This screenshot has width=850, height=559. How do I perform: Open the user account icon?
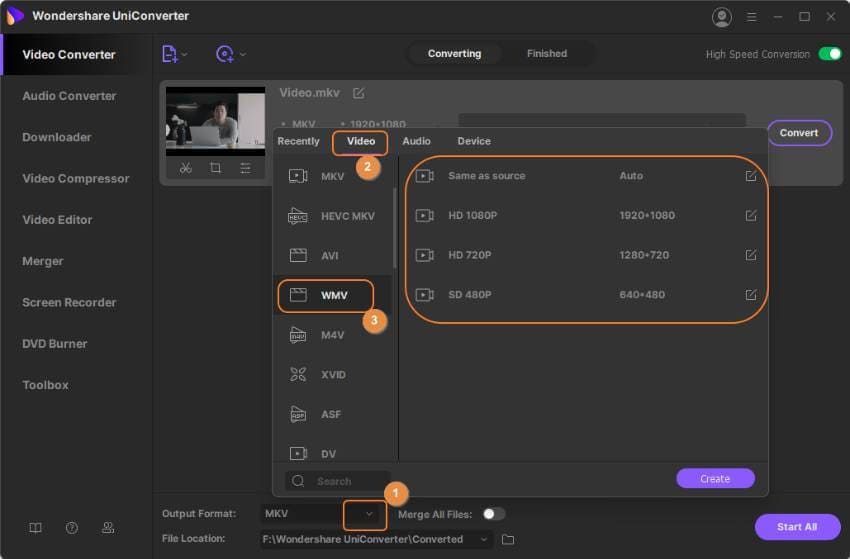[722, 17]
